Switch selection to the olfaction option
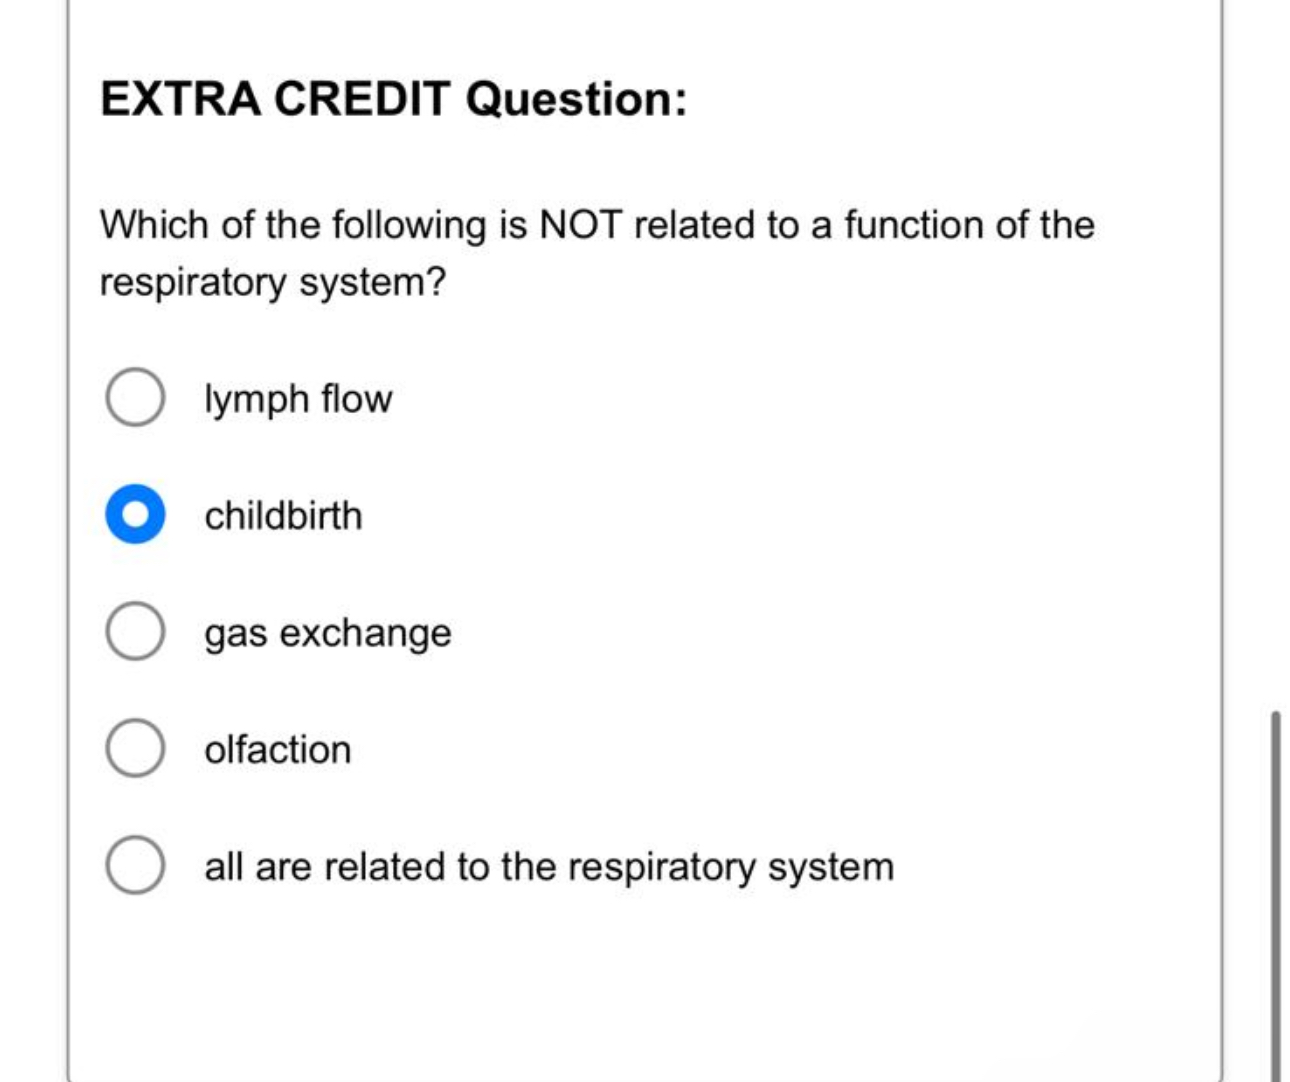 point(135,748)
